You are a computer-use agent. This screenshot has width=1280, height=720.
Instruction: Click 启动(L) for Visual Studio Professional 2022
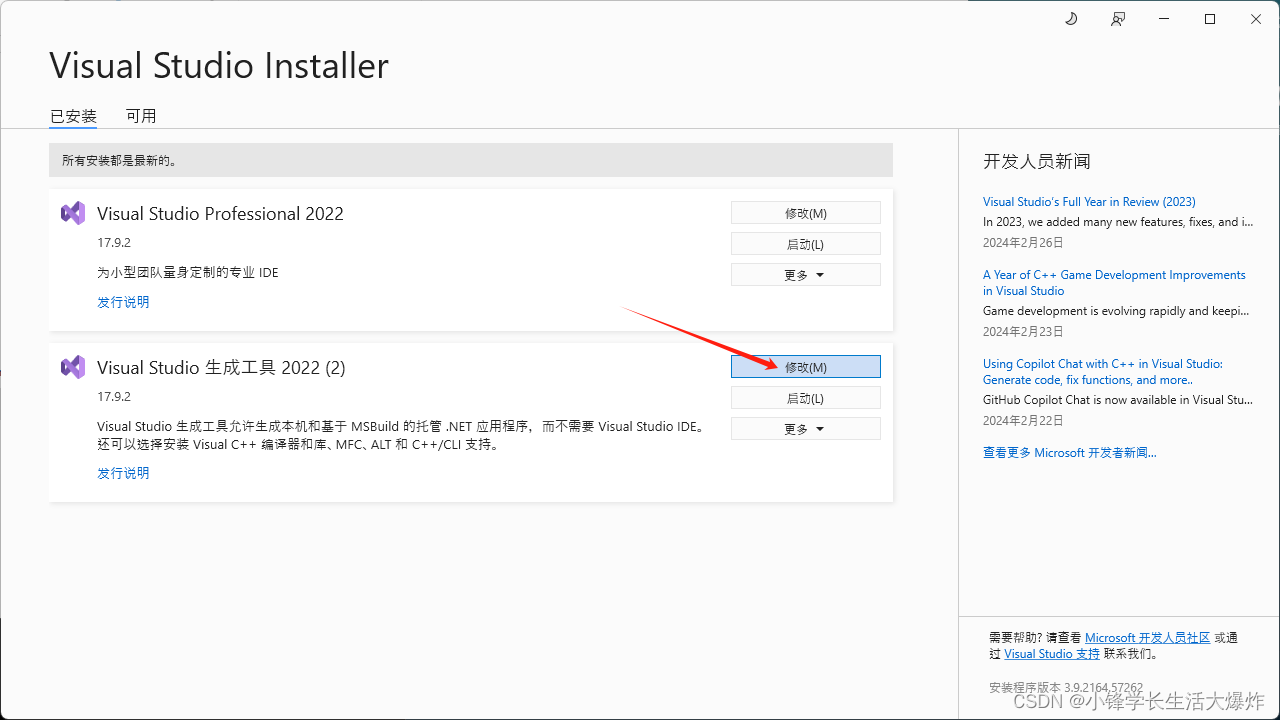coord(806,244)
